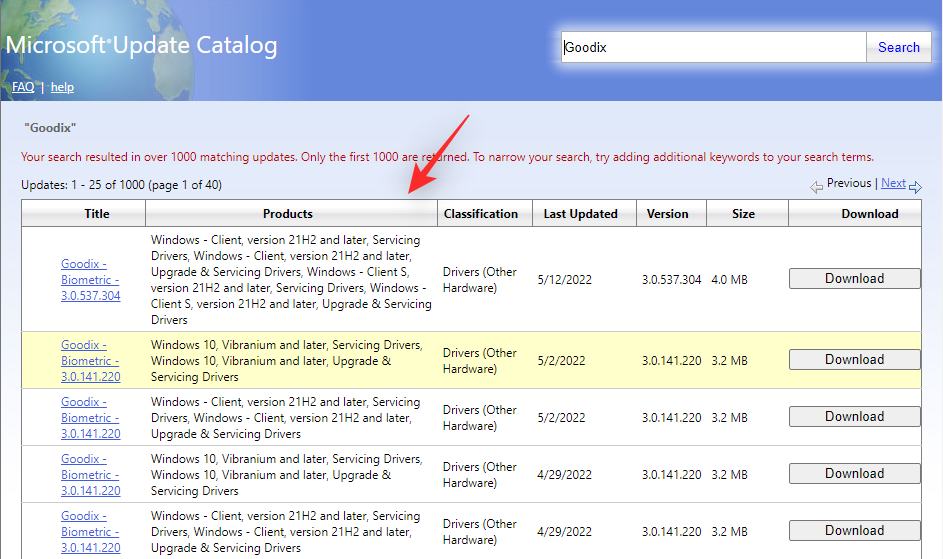943x559 pixels.
Task: Click the Goodix search text field
Action: [x=712, y=47]
